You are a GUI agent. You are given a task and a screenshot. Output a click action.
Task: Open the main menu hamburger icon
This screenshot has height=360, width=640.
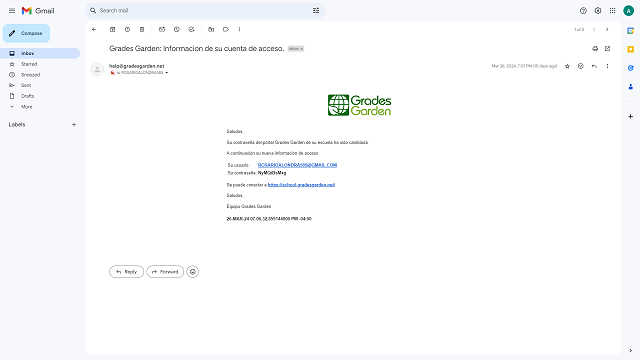[12, 11]
